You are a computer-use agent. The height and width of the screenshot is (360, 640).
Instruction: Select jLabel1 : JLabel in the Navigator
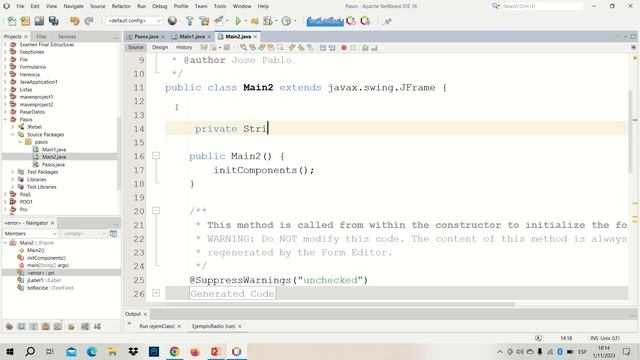44,280
